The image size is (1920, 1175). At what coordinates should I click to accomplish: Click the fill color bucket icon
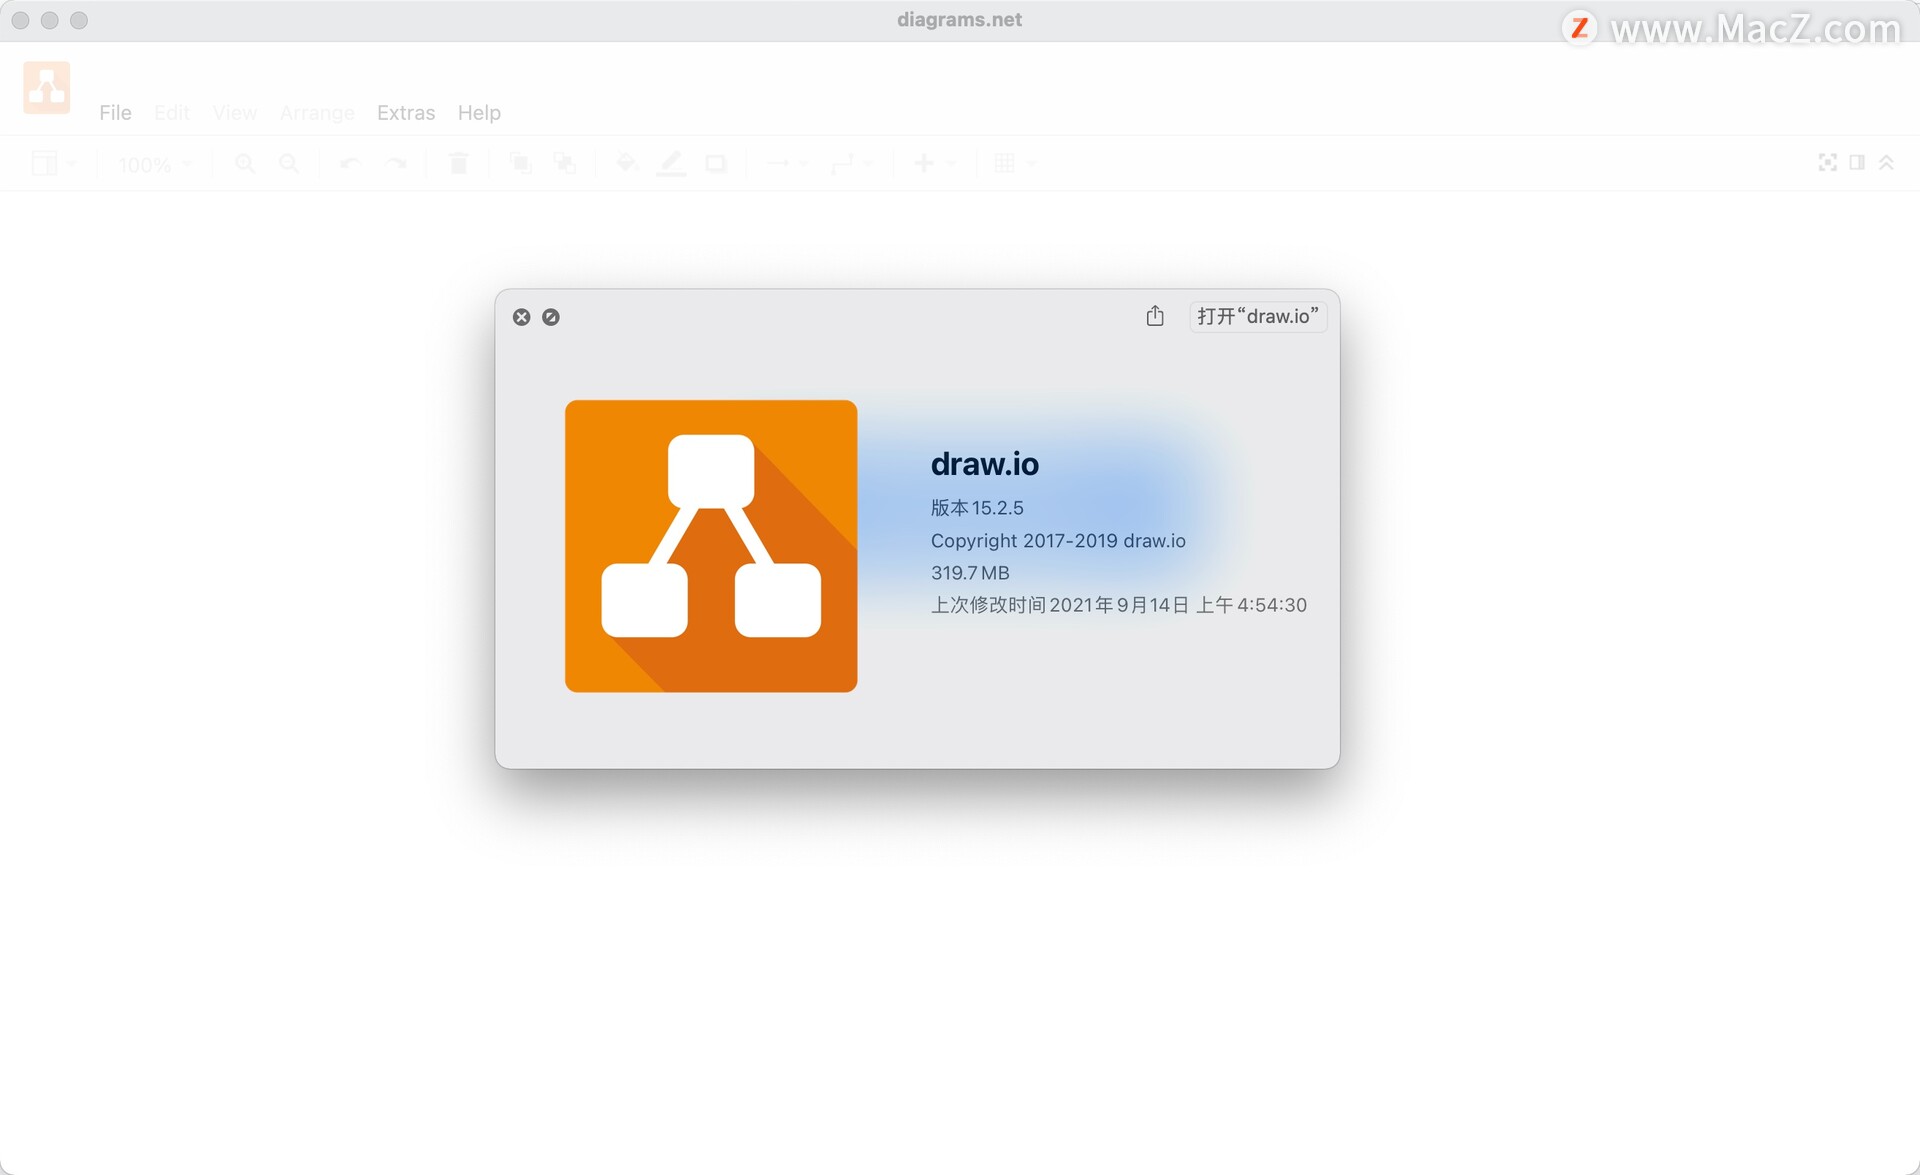627,163
